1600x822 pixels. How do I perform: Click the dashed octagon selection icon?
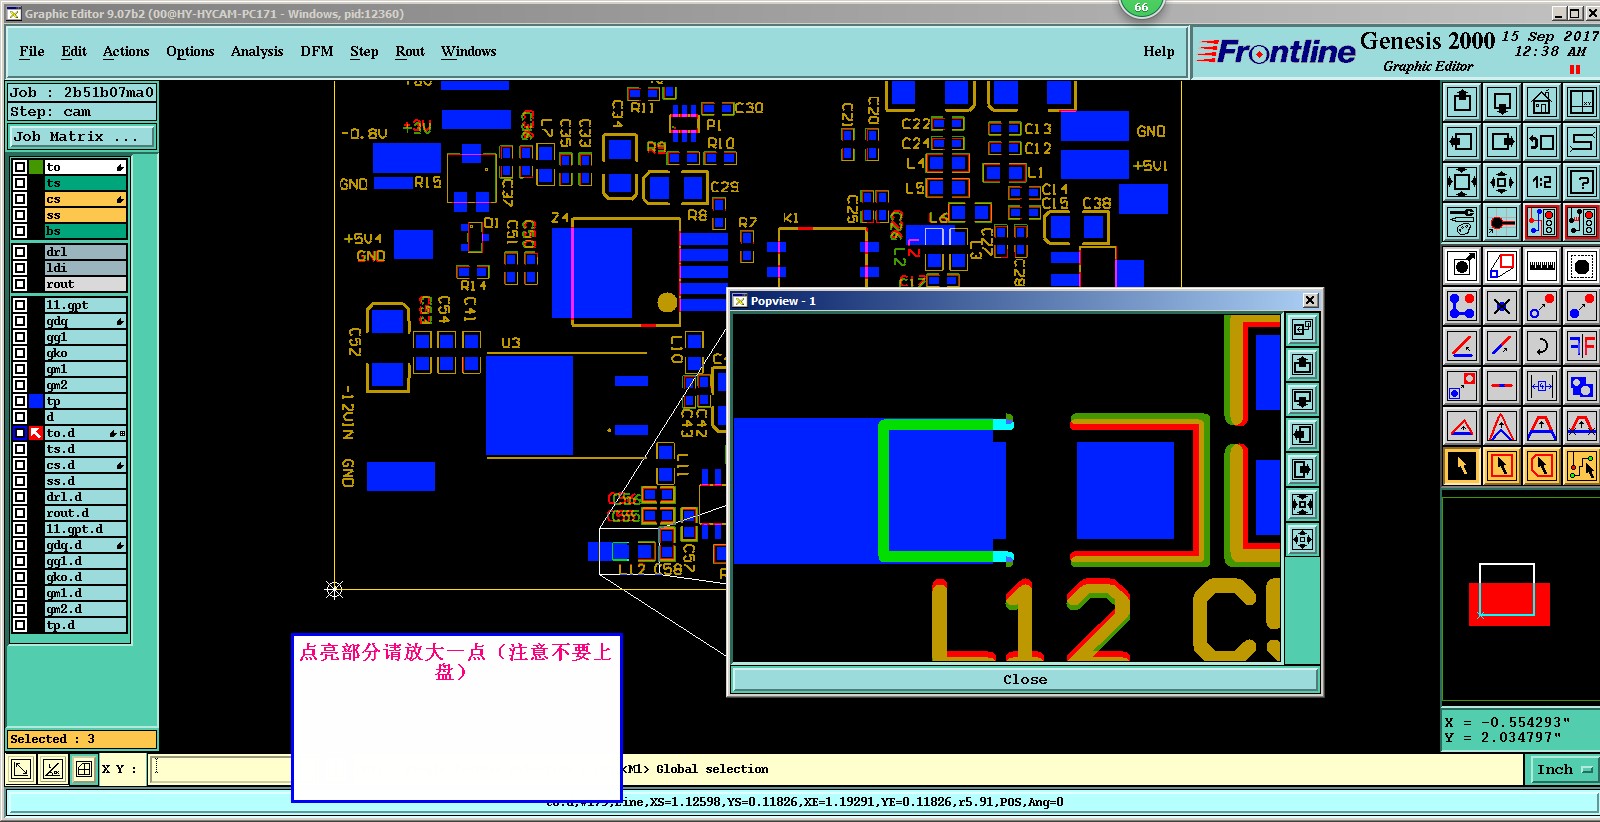click(1581, 266)
